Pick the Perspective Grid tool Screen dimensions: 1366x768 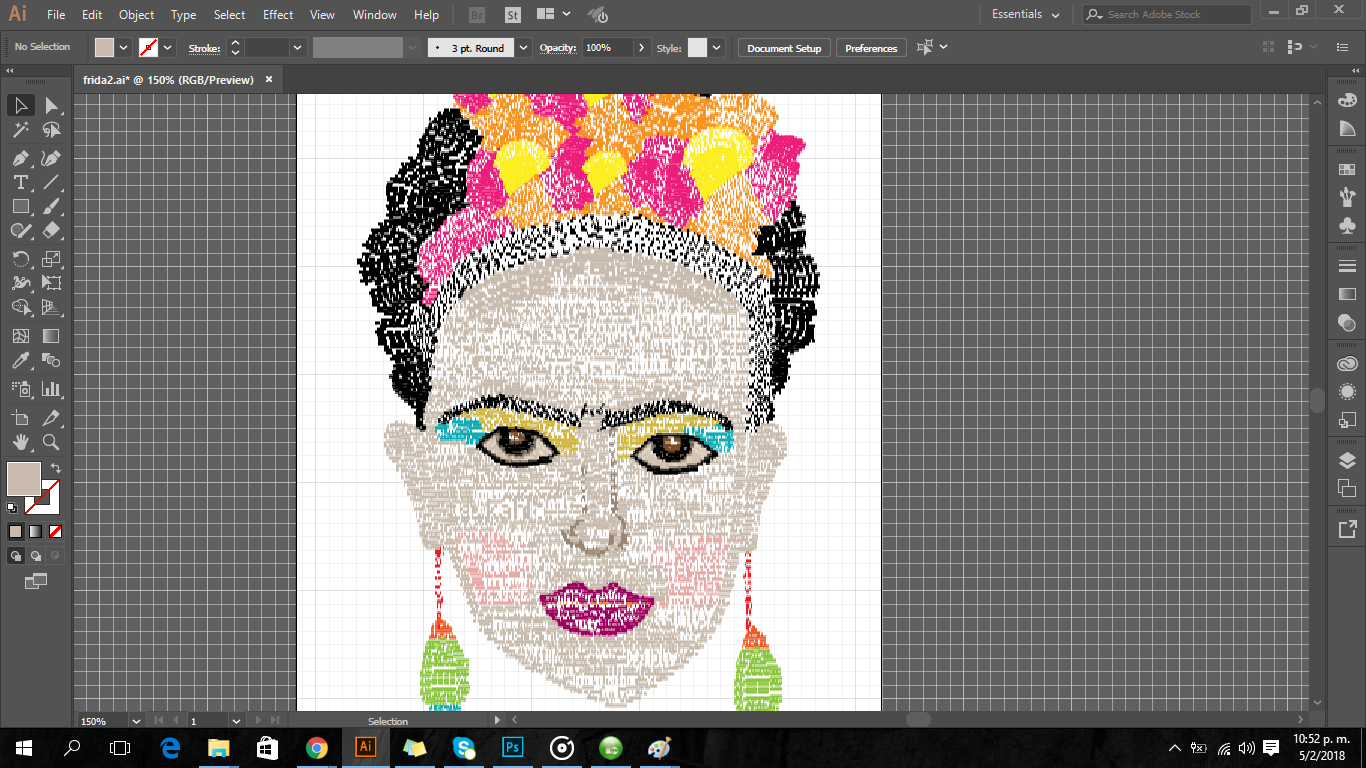pos(51,308)
